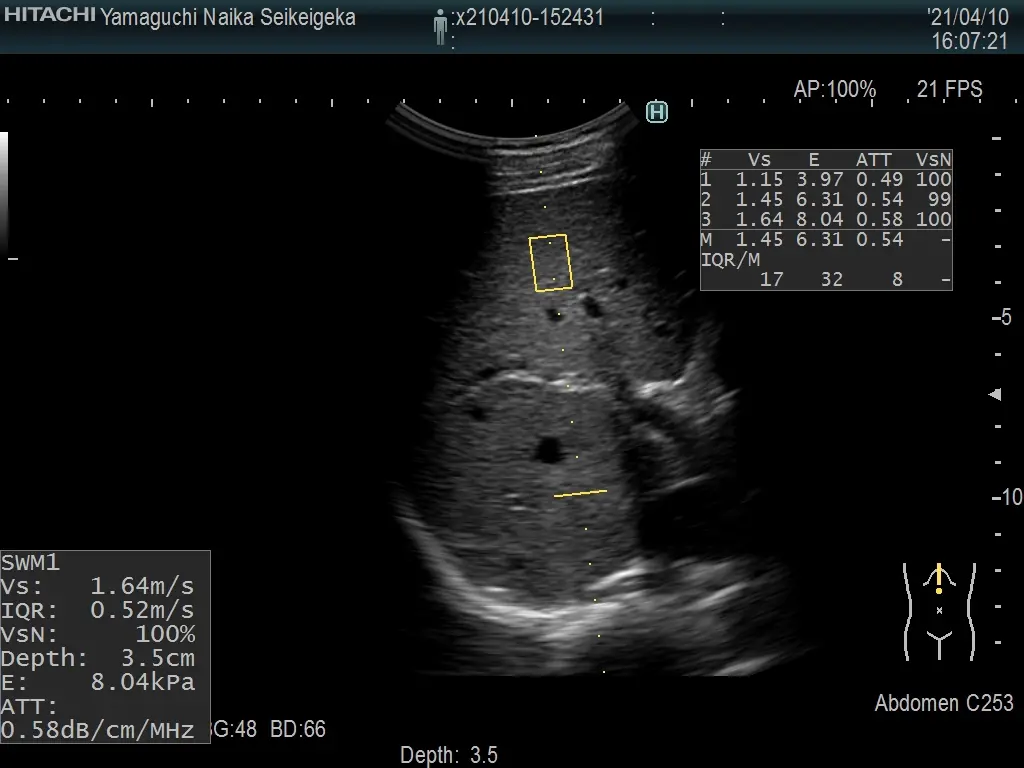Click the yellow caliper line in the image

[580, 493]
